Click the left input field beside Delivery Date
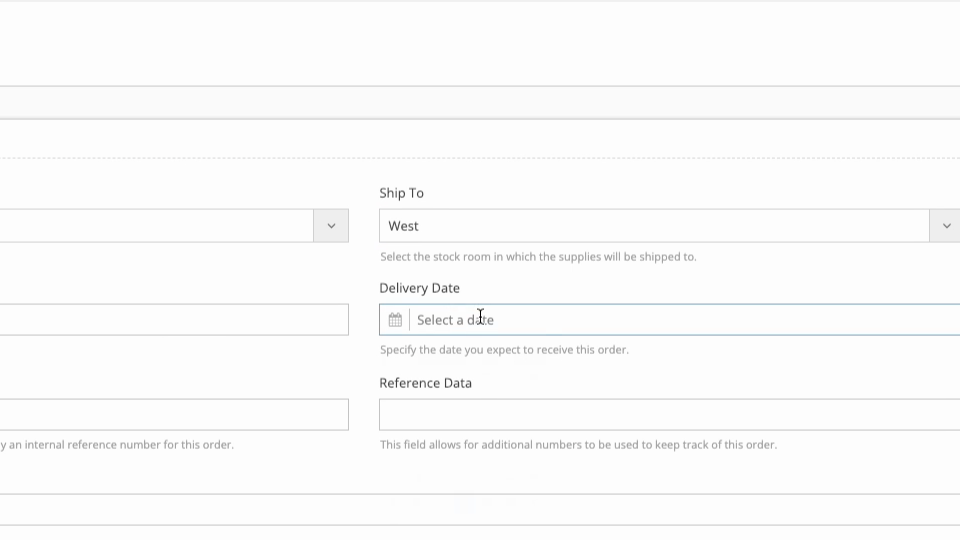This screenshot has width=960, height=540. click(x=174, y=320)
